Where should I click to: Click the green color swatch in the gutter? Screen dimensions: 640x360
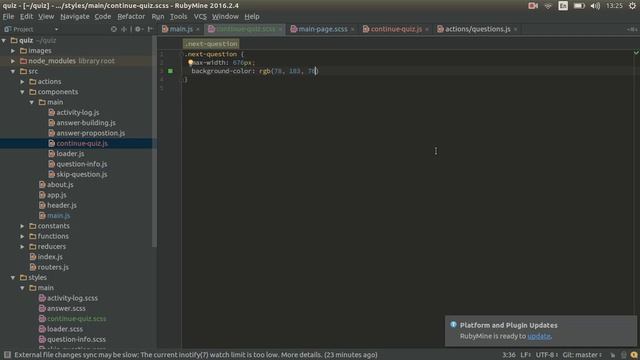(171, 71)
